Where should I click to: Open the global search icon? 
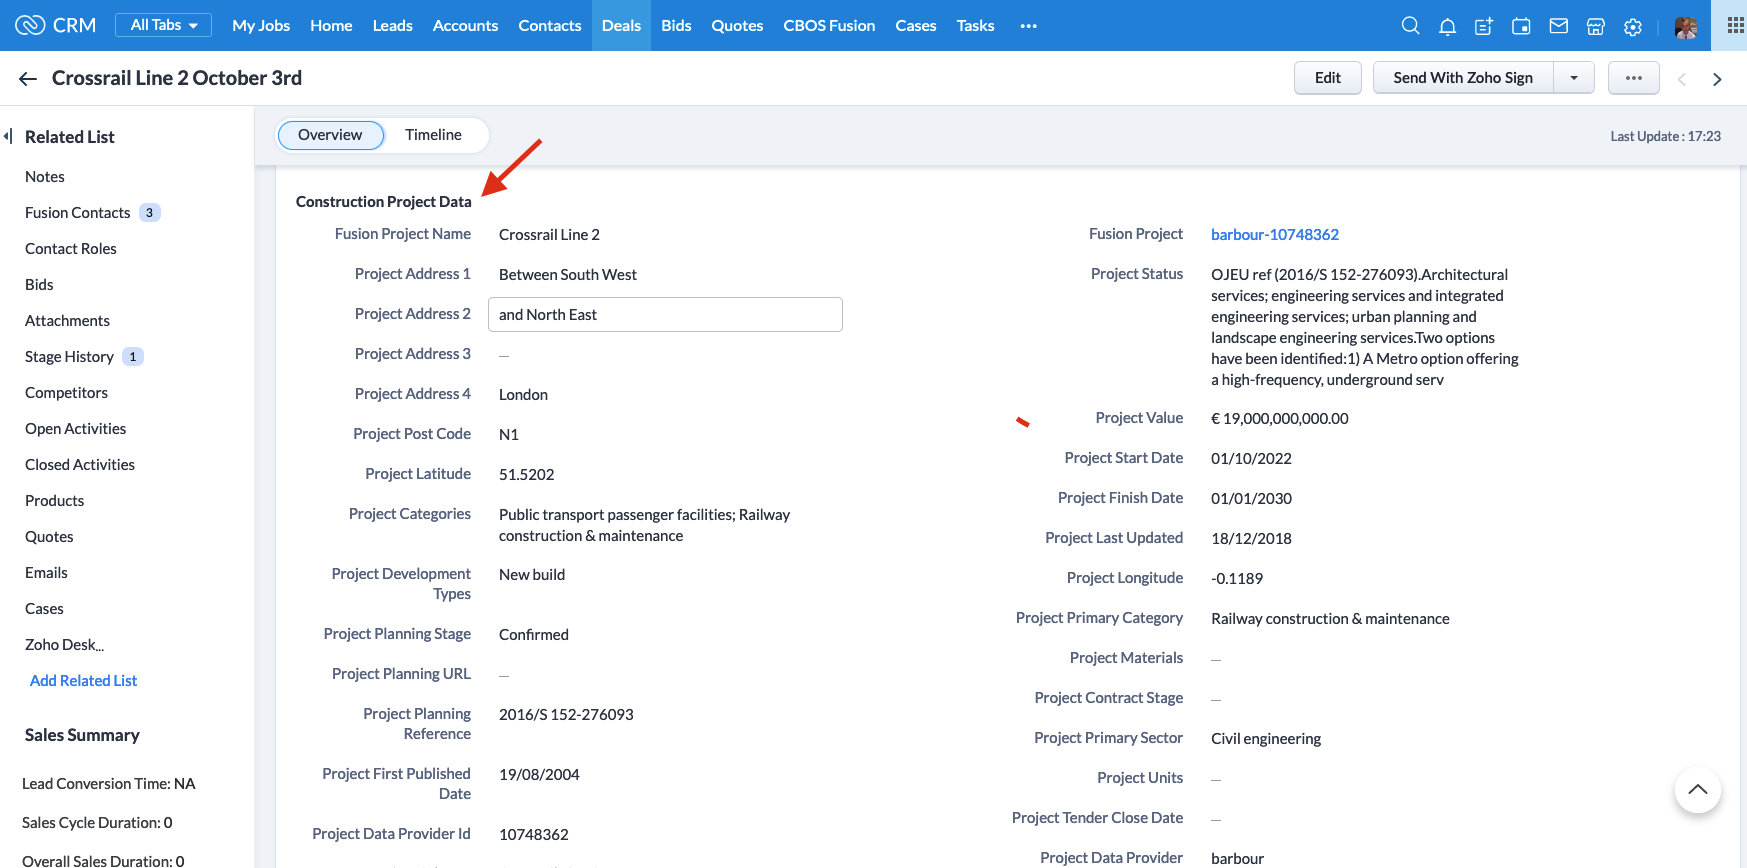[1410, 26]
